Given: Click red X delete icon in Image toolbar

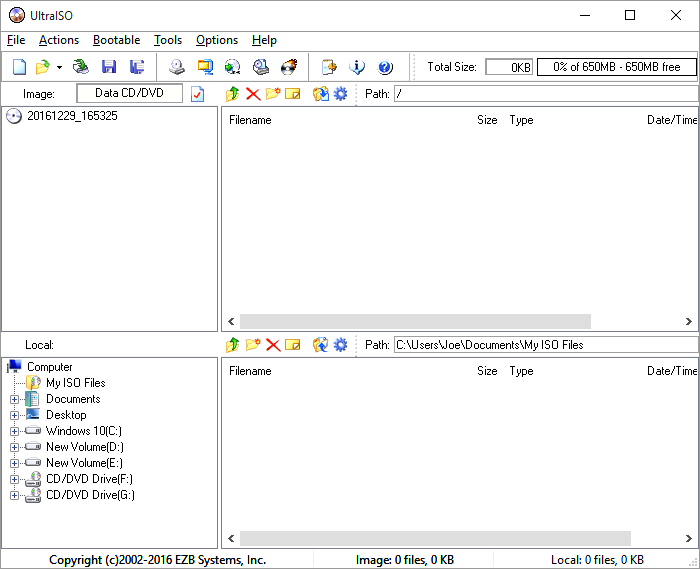Looking at the screenshot, I should click(x=253, y=94).
